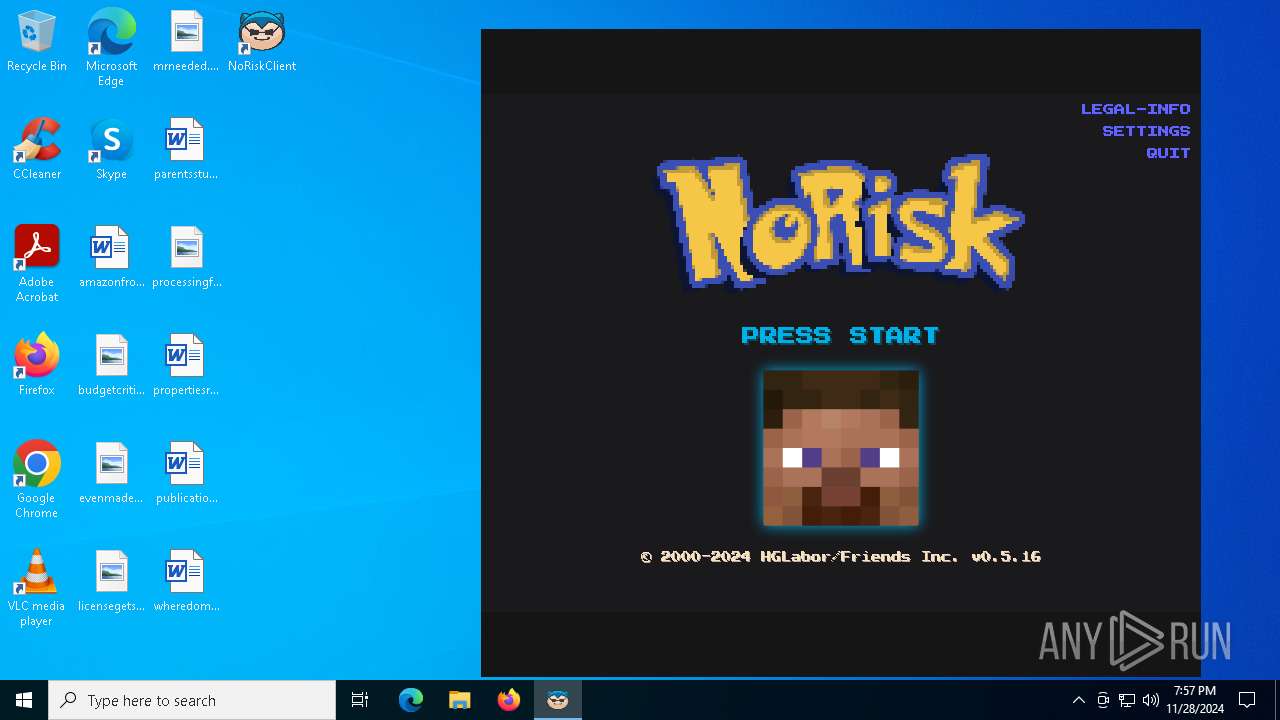This screenshot has width=1280, height=720.
Task: Open the network tray icon
Action: tap(1127, 700)
